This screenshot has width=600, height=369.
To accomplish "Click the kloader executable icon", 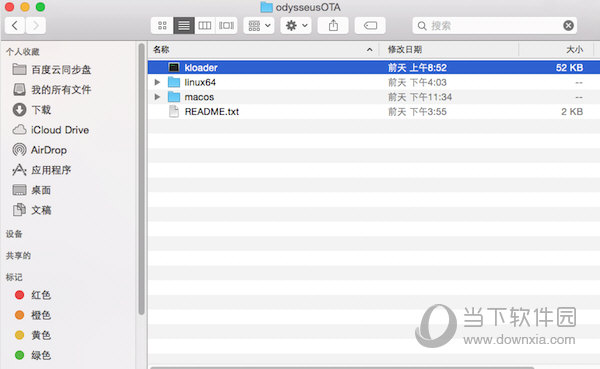I will coord(174,67).
